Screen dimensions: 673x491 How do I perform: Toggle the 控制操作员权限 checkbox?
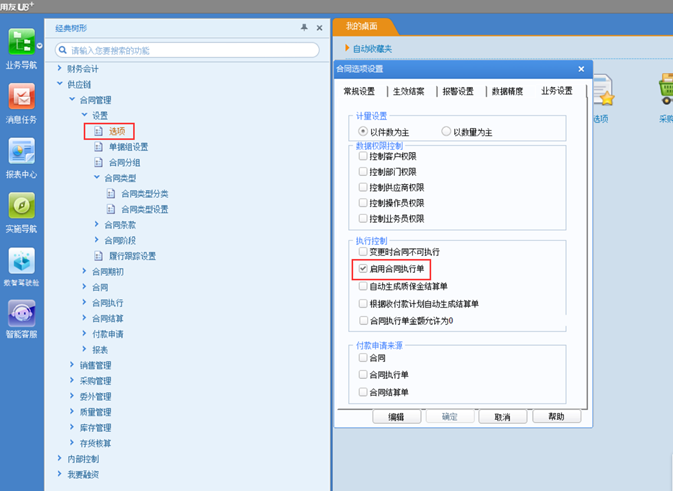(363, 203)
